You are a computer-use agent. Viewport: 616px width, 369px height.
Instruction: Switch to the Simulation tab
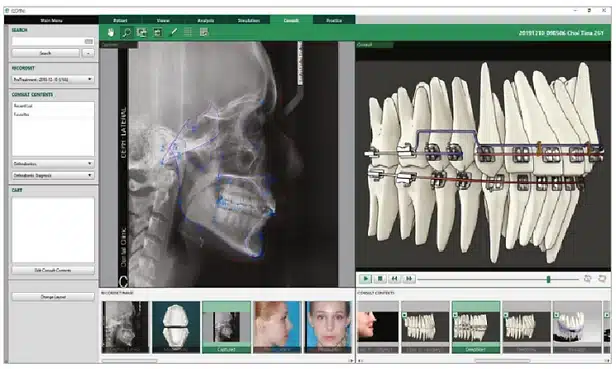[x=249, y=20]
